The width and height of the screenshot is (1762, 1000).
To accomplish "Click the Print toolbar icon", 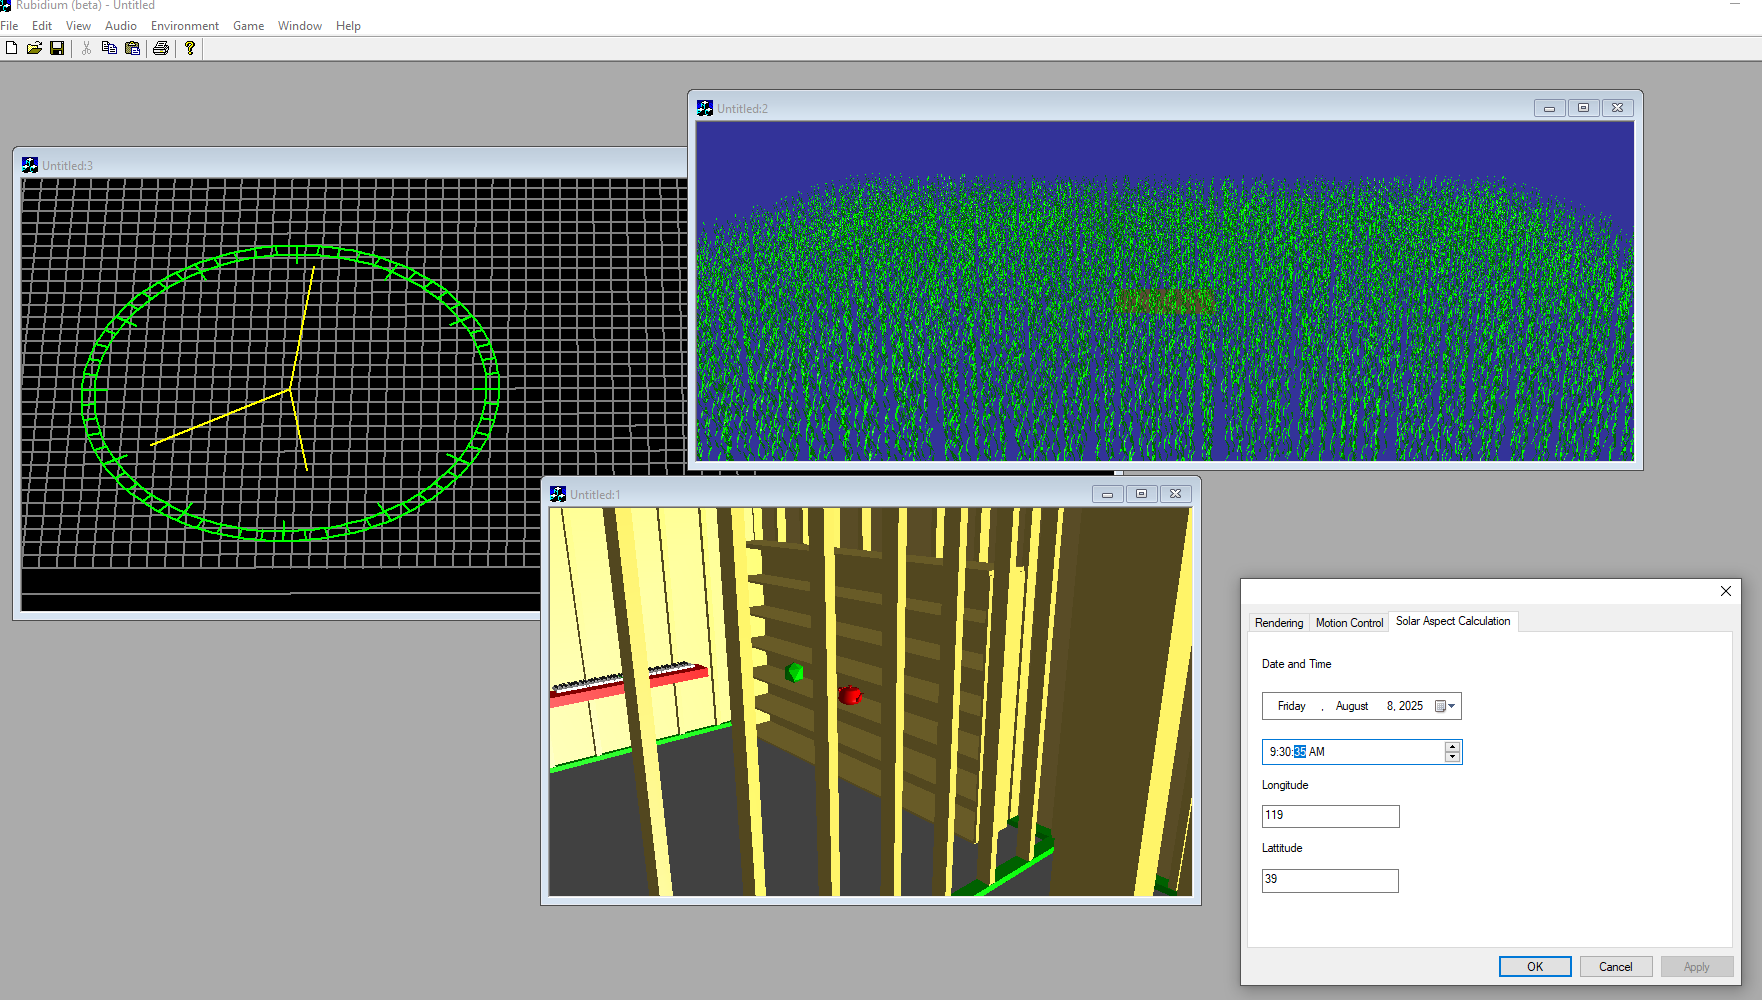I will click(160, 48).
